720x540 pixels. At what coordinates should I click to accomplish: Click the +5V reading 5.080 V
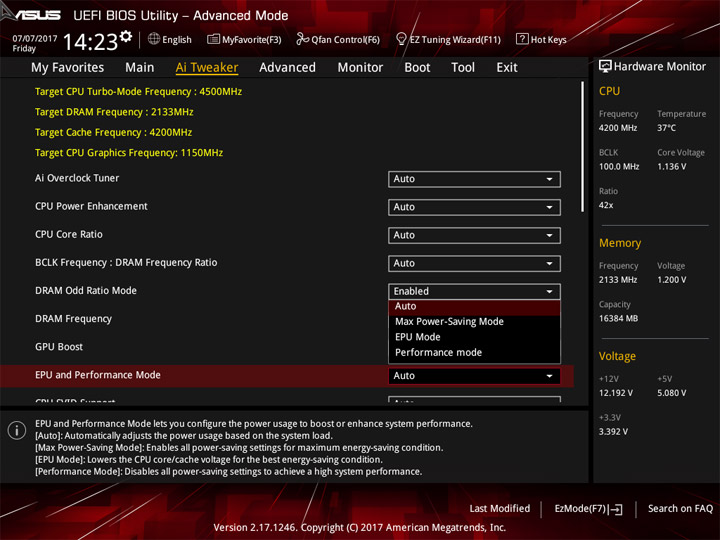672,394
